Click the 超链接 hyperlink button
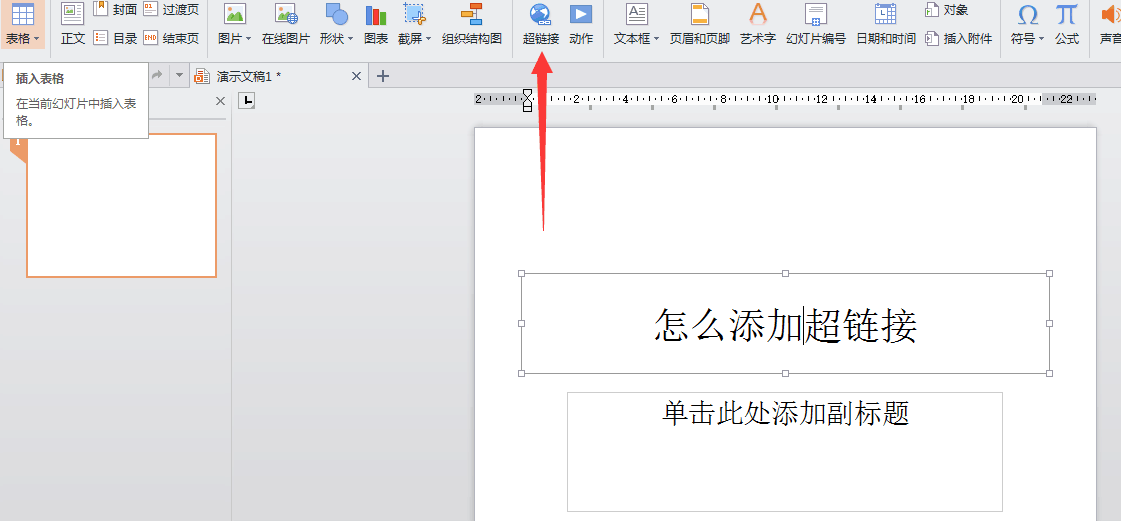The height and width of the screenshot is (521, 1121). click(540, 24)
